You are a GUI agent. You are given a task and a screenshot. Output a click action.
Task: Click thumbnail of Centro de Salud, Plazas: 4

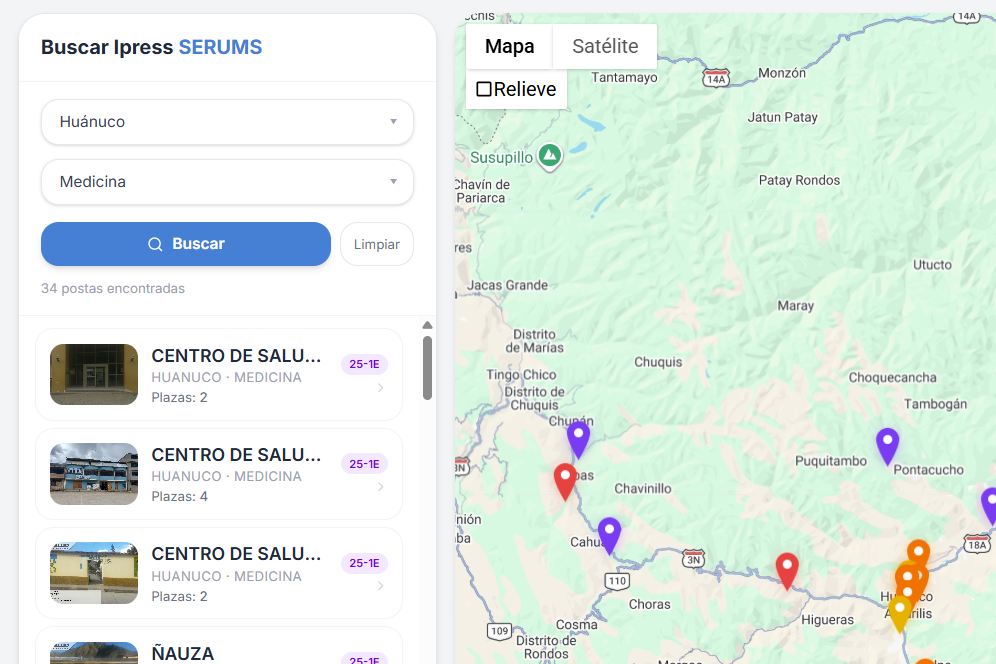click(x=94, y=474)
